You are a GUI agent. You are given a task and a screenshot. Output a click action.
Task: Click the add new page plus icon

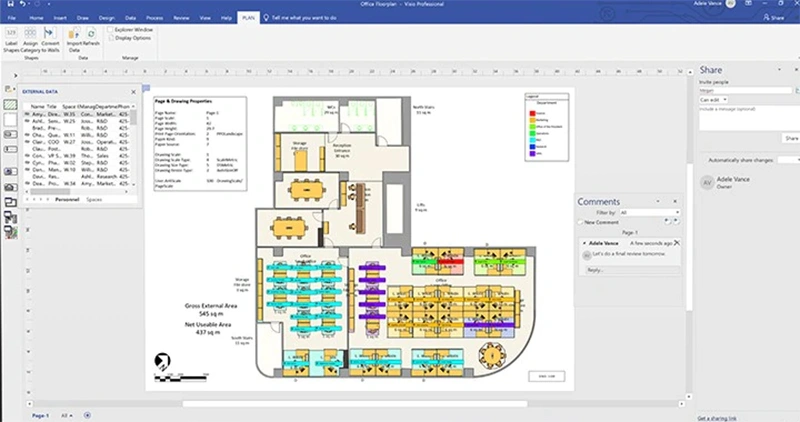(86, 413)
